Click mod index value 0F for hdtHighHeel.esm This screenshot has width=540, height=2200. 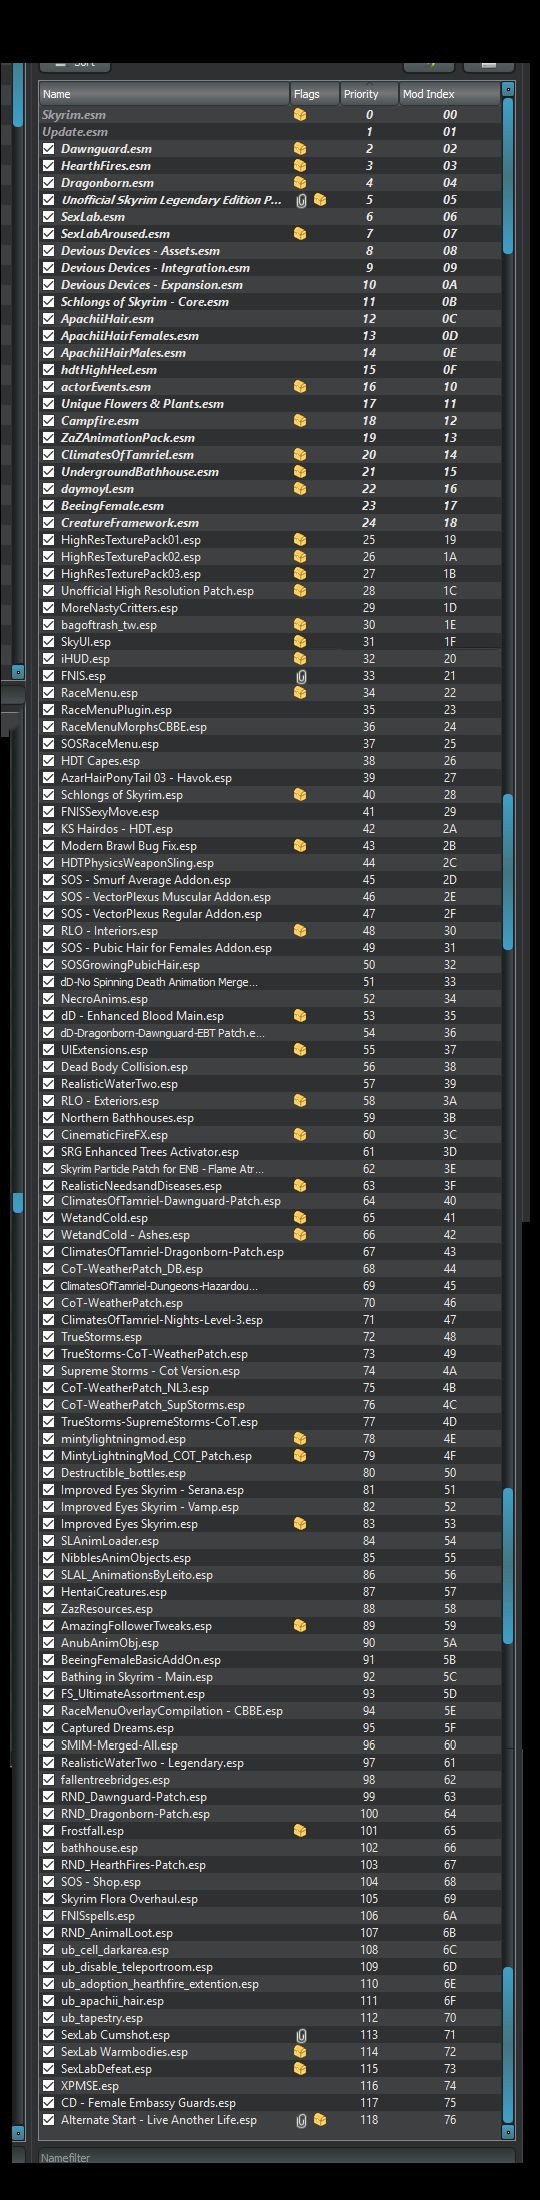pyautogui.click(x=450, y=370)
